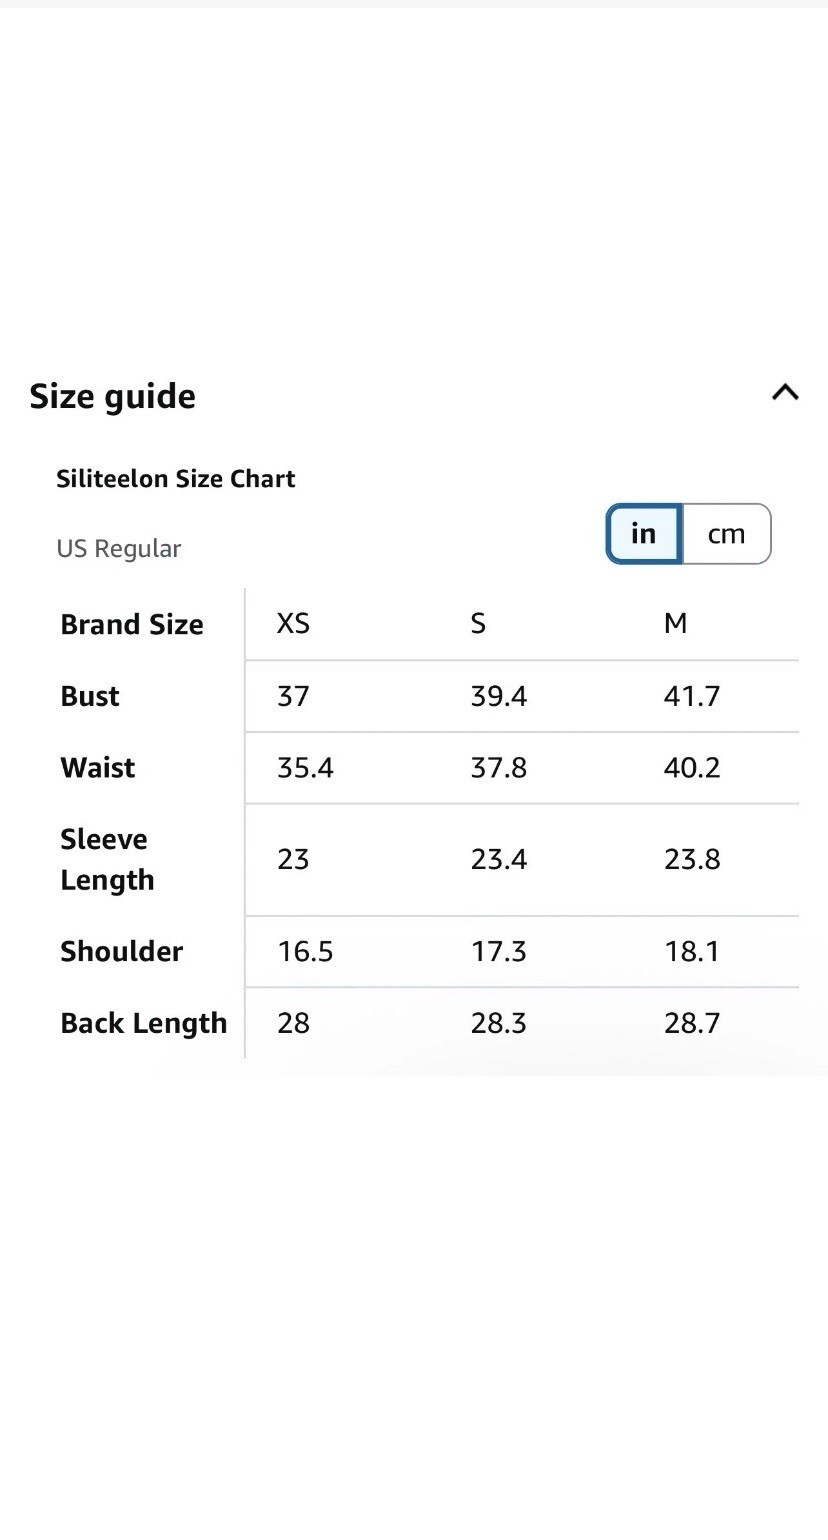Select the Shoulder row label
Image resolution: width=828 pixels, height=1540 pixels.
[x=122, y=951]
